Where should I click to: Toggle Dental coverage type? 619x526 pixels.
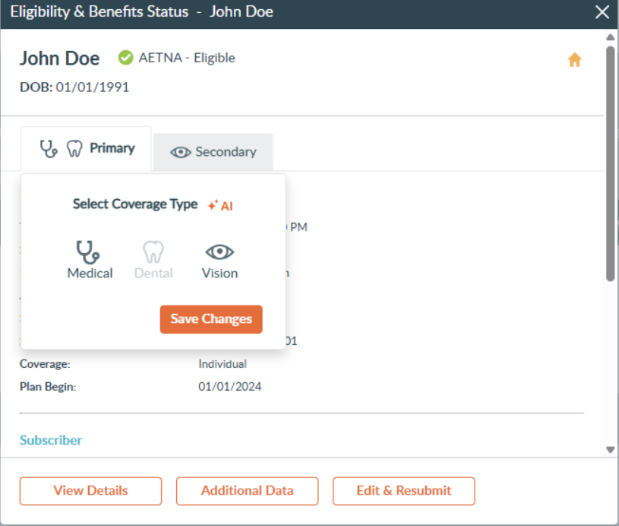pos(153,259)
